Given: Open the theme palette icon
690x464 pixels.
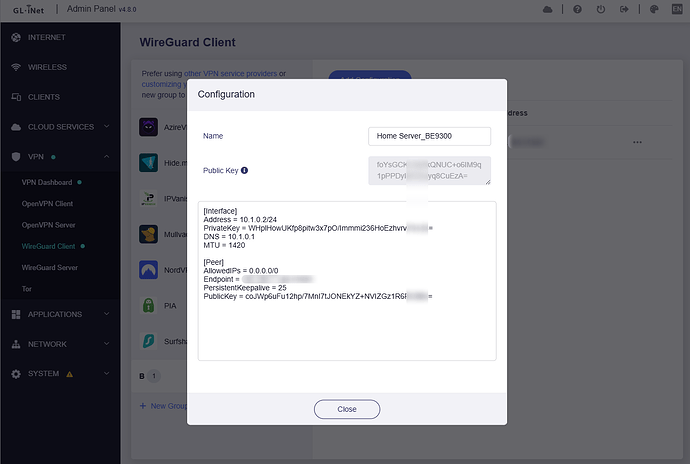Looking at the screenshot, I should click(654, 9).
